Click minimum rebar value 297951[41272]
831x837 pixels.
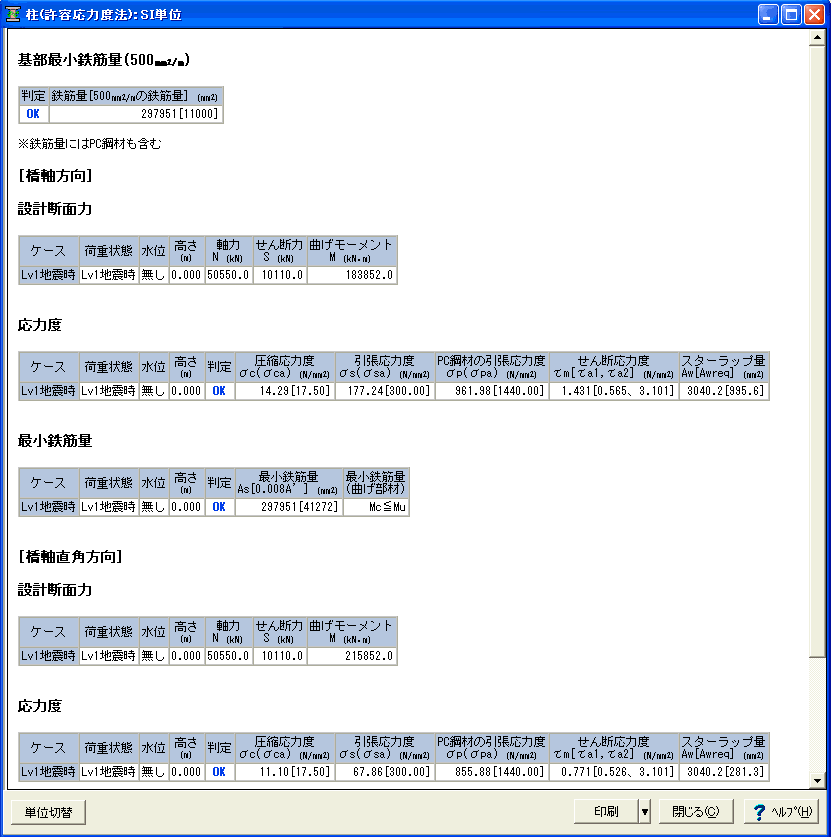289,507
